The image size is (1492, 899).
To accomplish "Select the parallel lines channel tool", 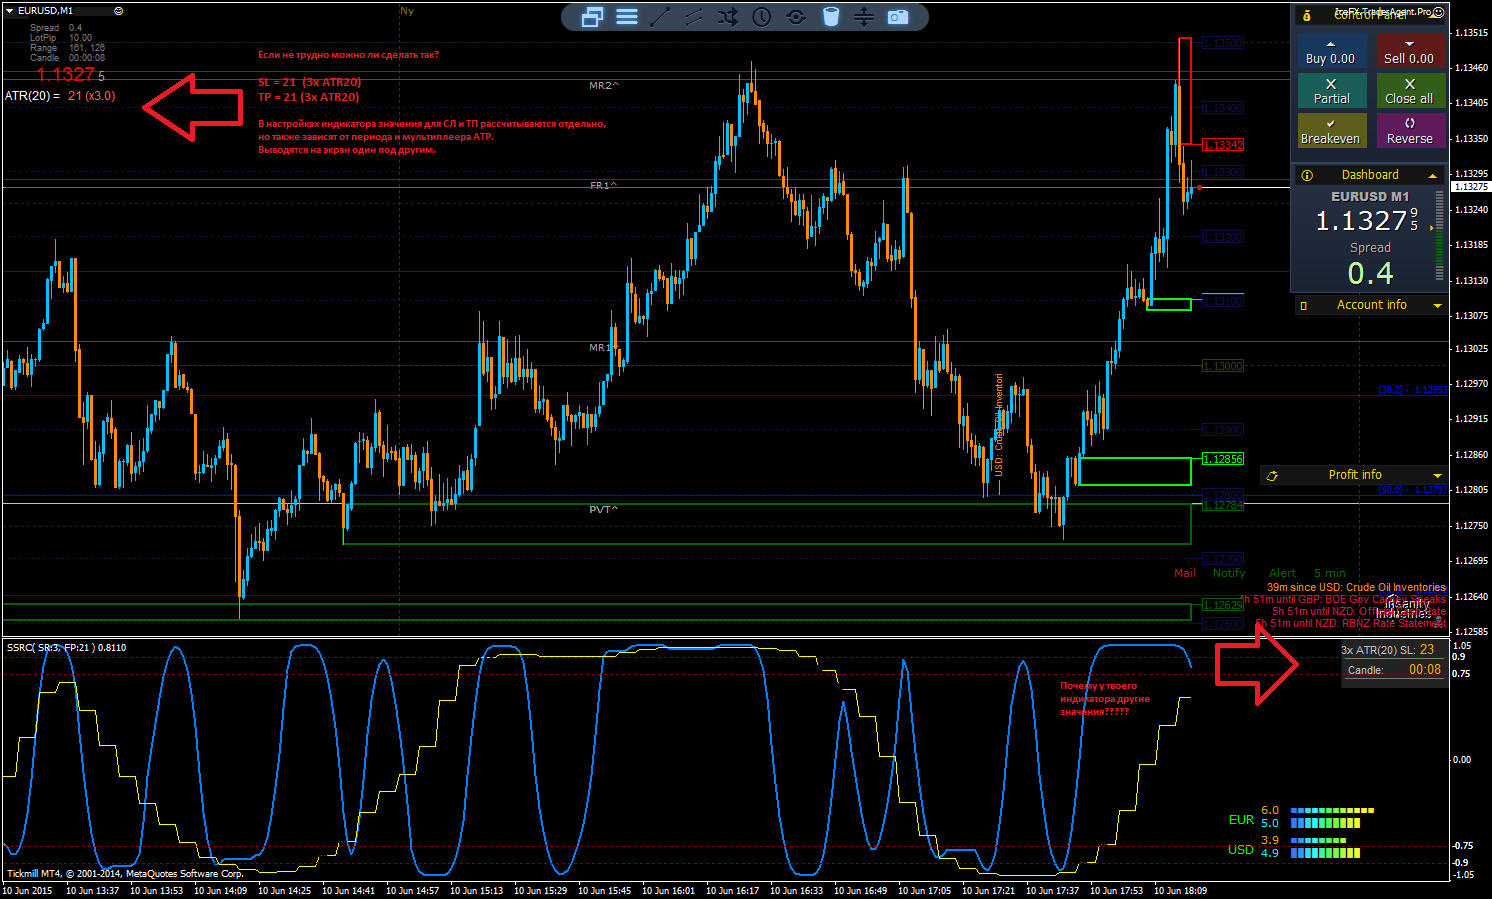I will click(x=694, y=17).
